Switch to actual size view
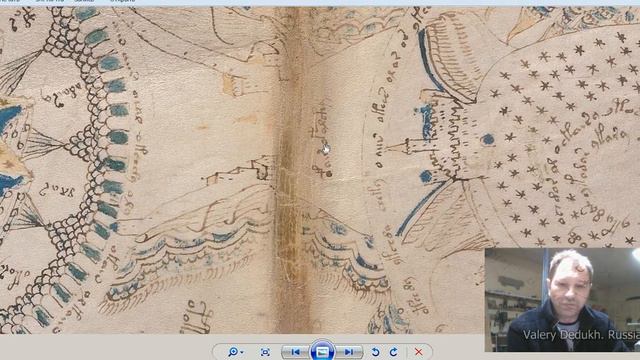The width and height of the screenshot is (640, 360). [265, 352]
